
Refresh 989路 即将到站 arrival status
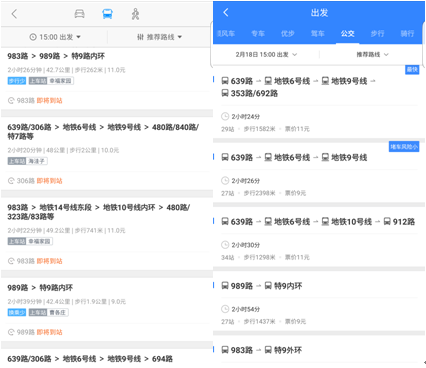click(11, 332)
